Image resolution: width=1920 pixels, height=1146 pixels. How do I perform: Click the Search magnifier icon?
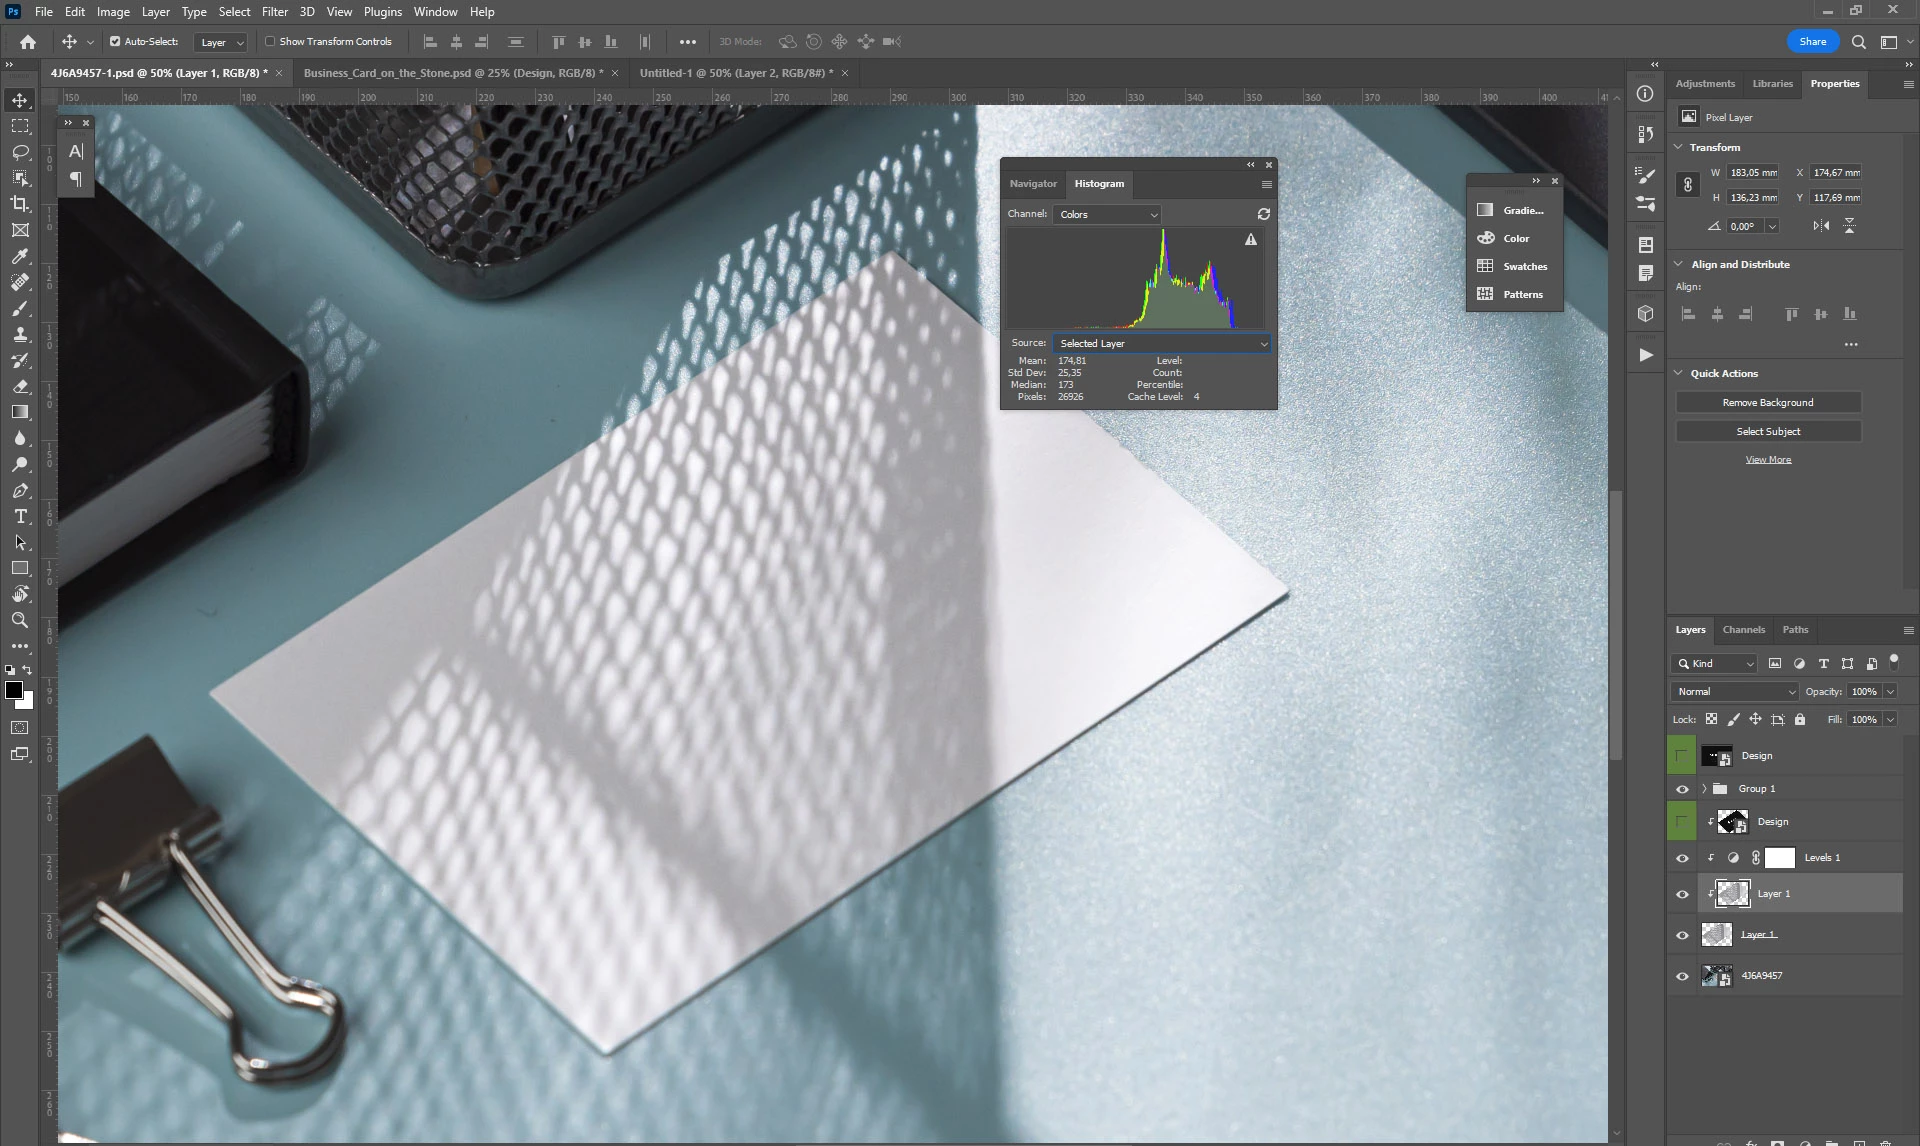pos(1858,42)
